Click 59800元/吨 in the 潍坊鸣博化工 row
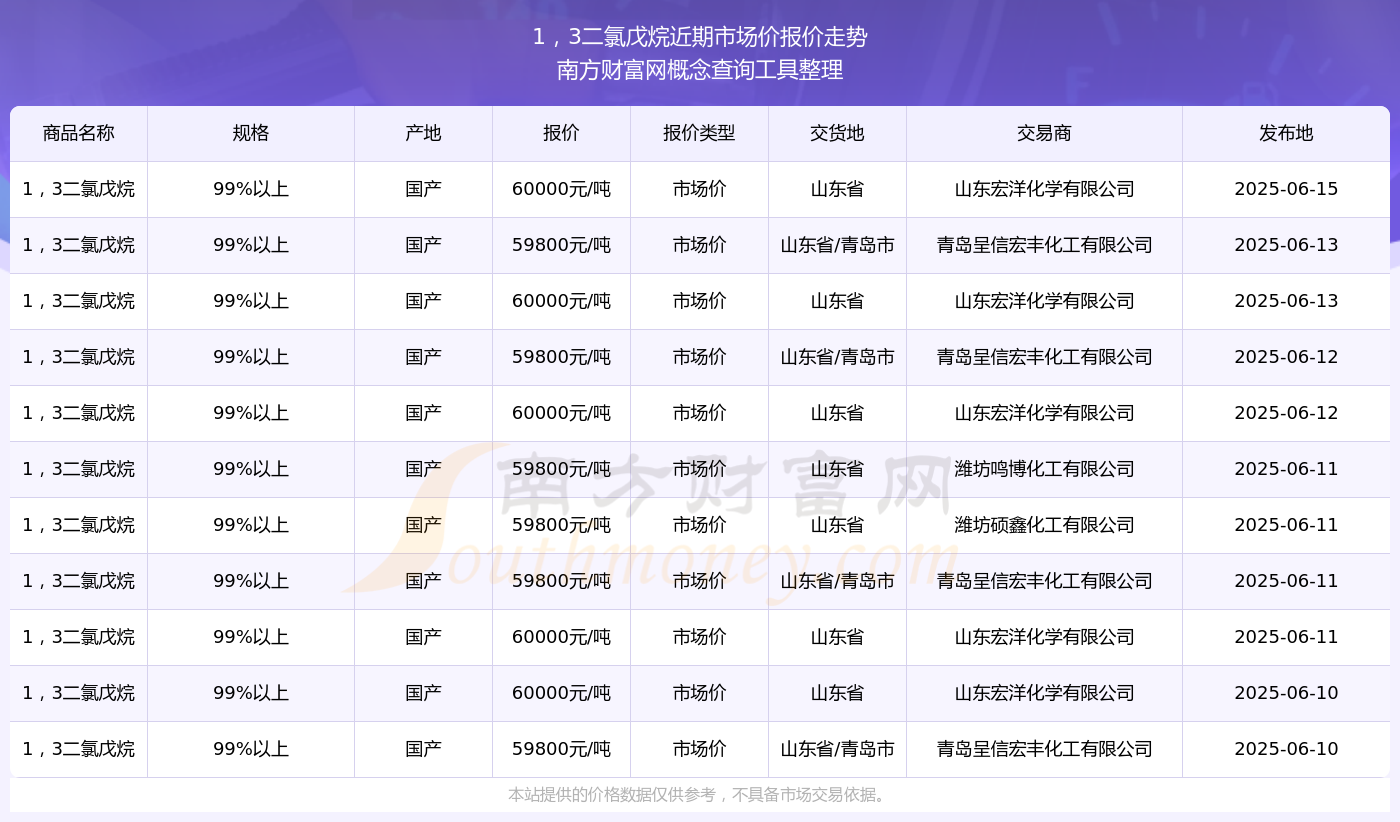This screenshot has height=822, width=1400. coord(561,469)
